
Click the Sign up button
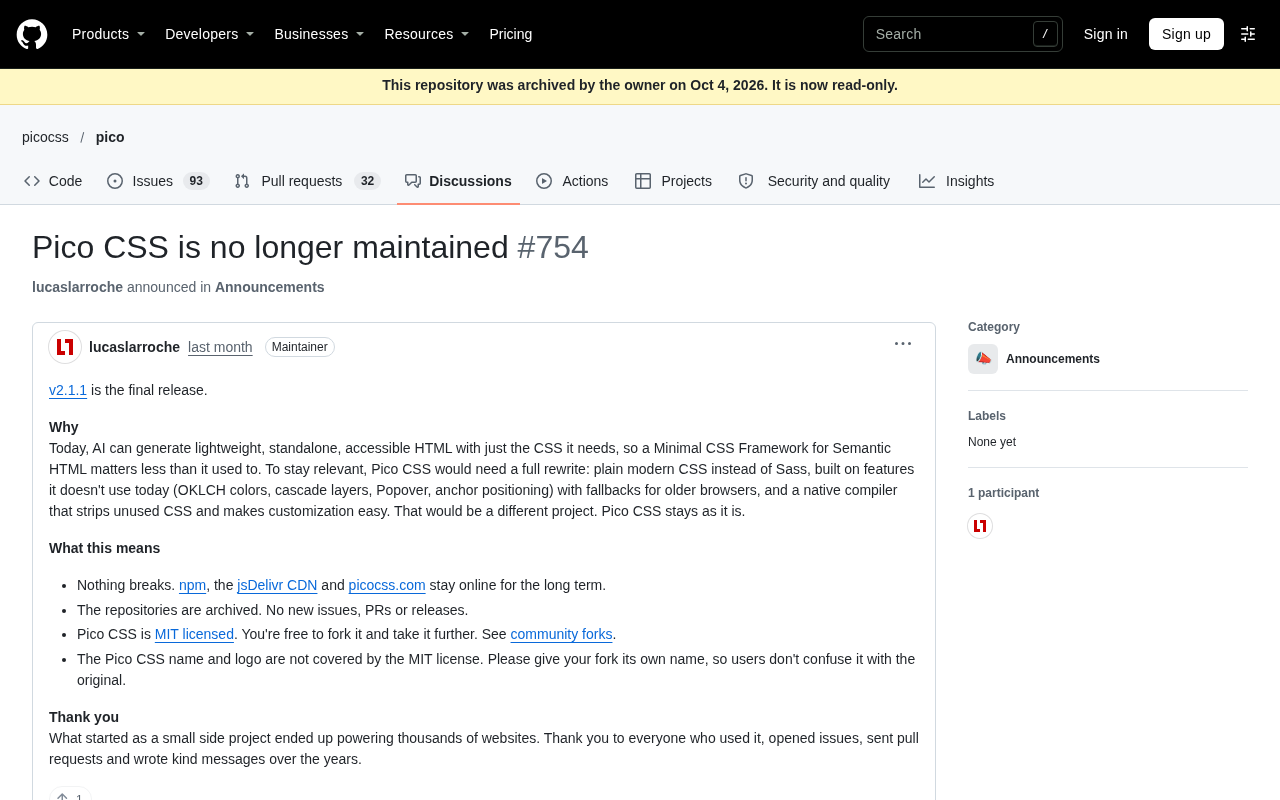[x=1186, y=34]
